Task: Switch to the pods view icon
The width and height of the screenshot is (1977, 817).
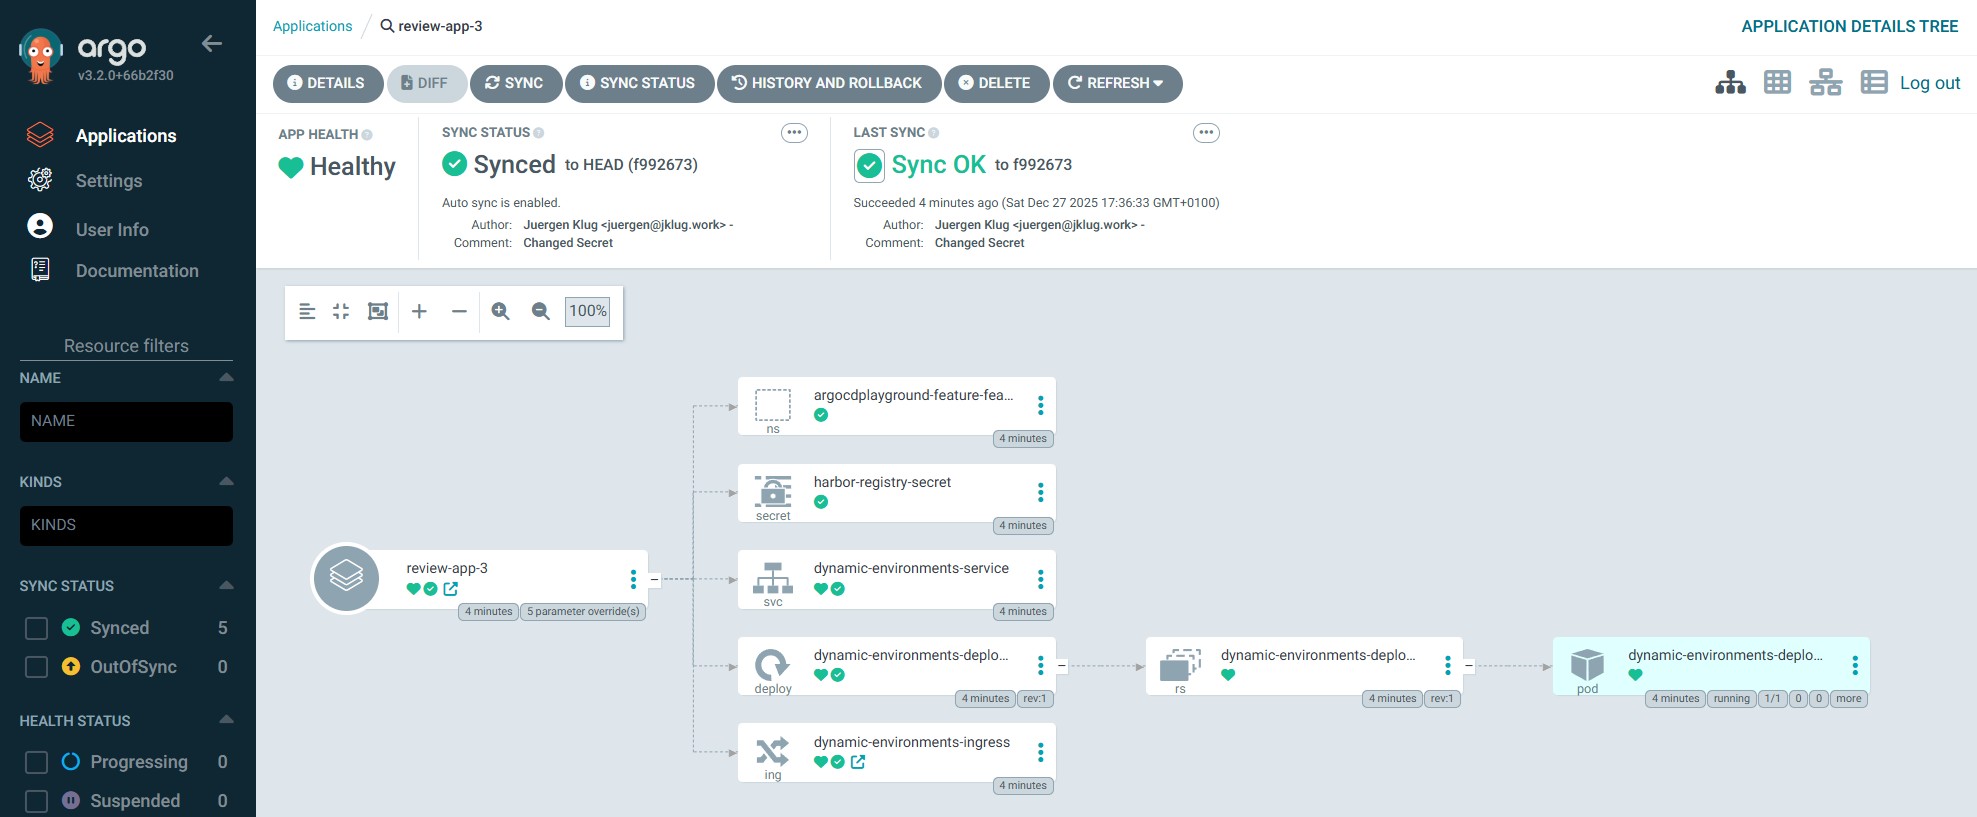Action: click(x=1777, y=82)
